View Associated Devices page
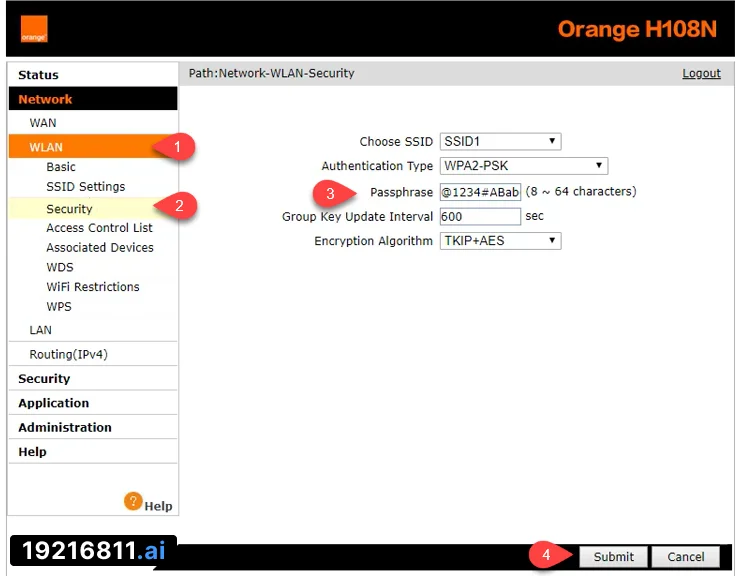This screenshot has width=741, height=576. tap(100, 248)
